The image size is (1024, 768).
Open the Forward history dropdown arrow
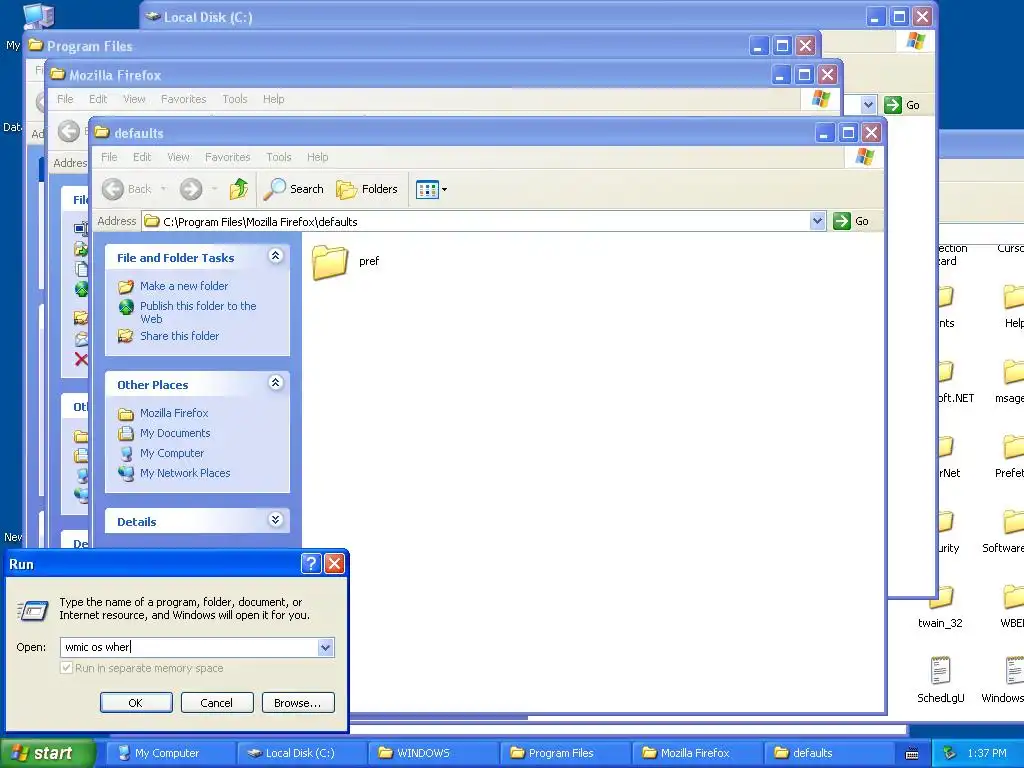point(214,189)
